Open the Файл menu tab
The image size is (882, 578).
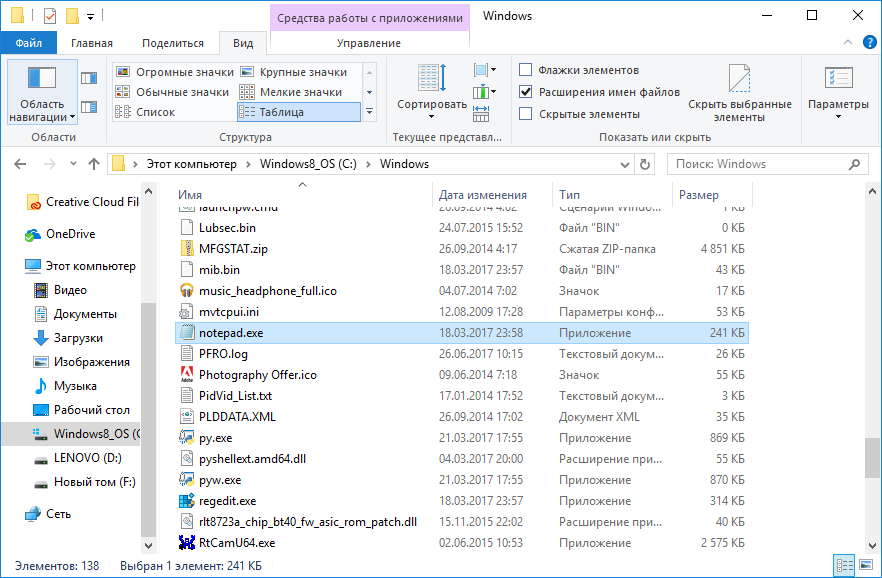click(x=29, y=43)
